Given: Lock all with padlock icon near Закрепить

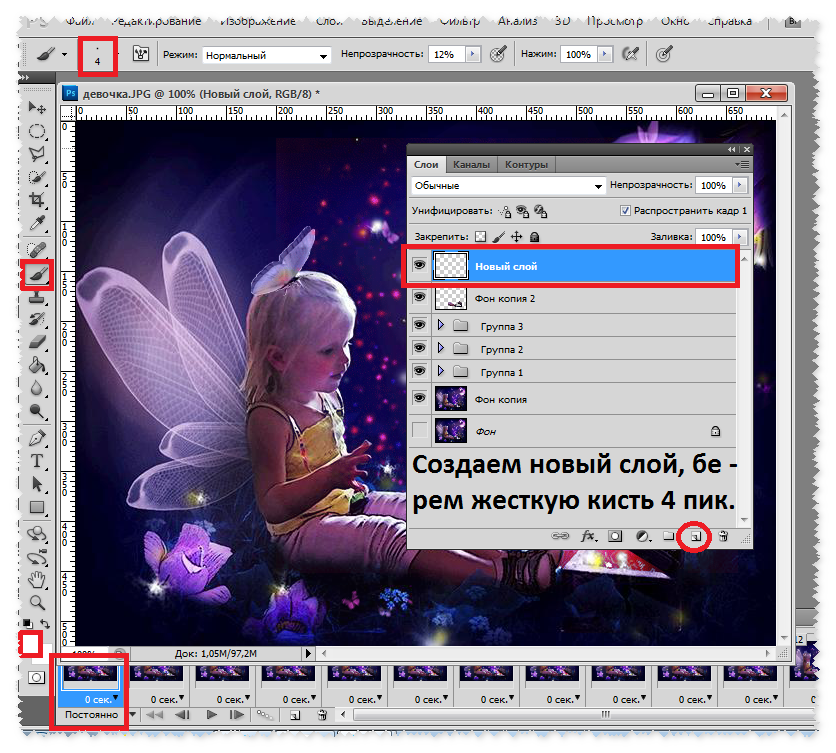Looking at the screenshot, I should point(534,237).
